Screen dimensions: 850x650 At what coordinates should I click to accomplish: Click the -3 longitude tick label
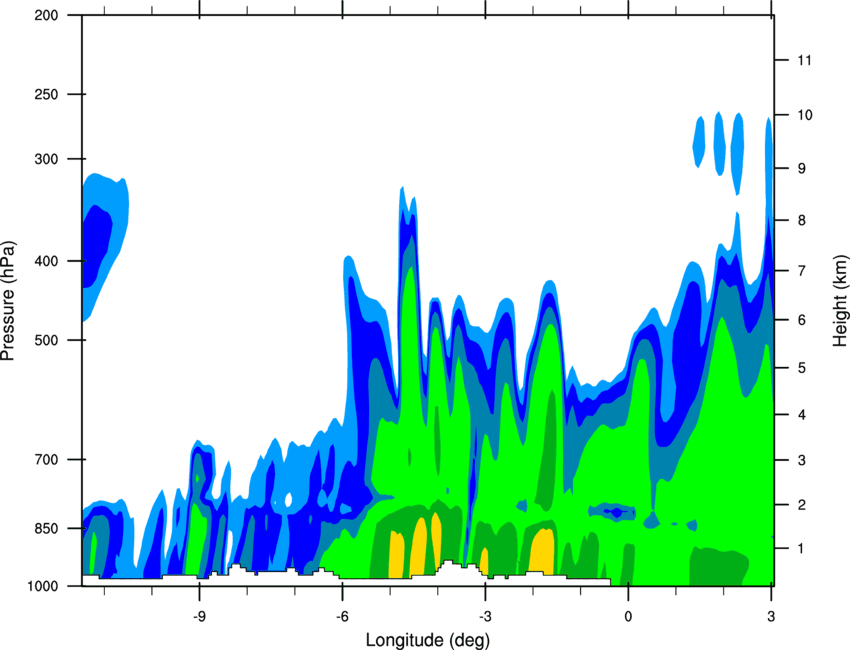coord(485,617)
